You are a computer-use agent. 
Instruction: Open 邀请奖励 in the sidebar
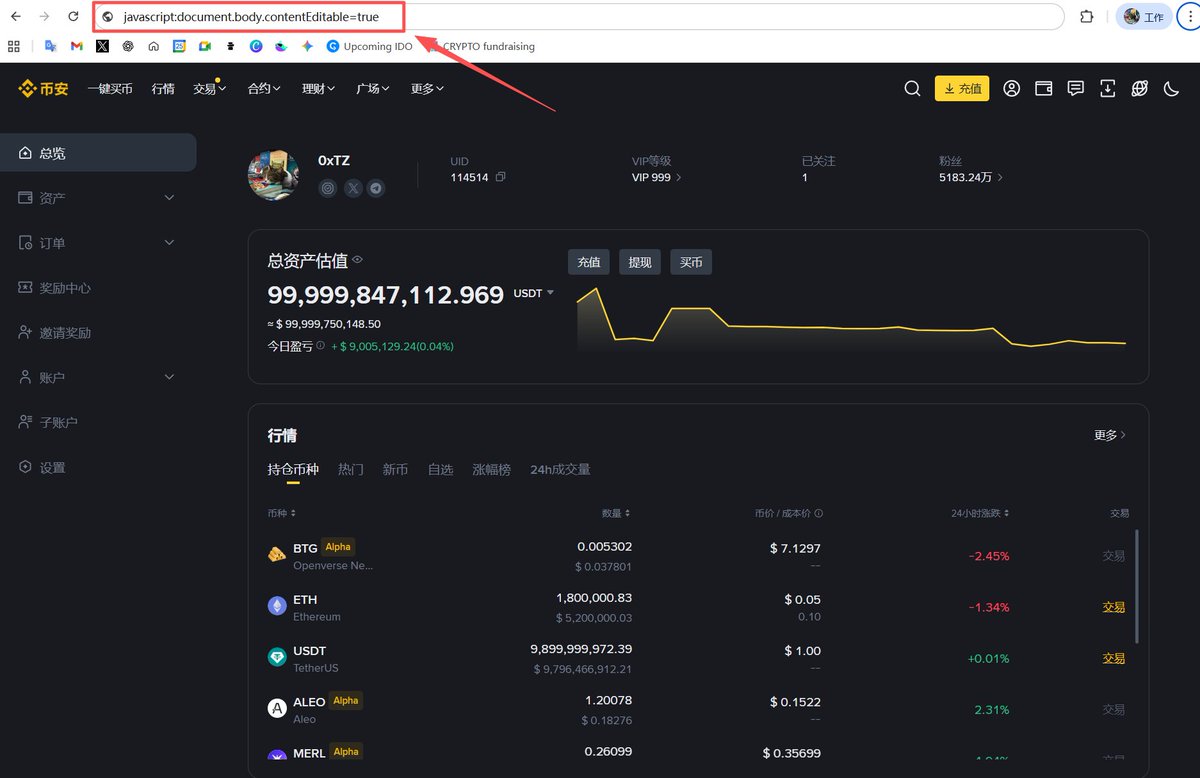point(98,333)
